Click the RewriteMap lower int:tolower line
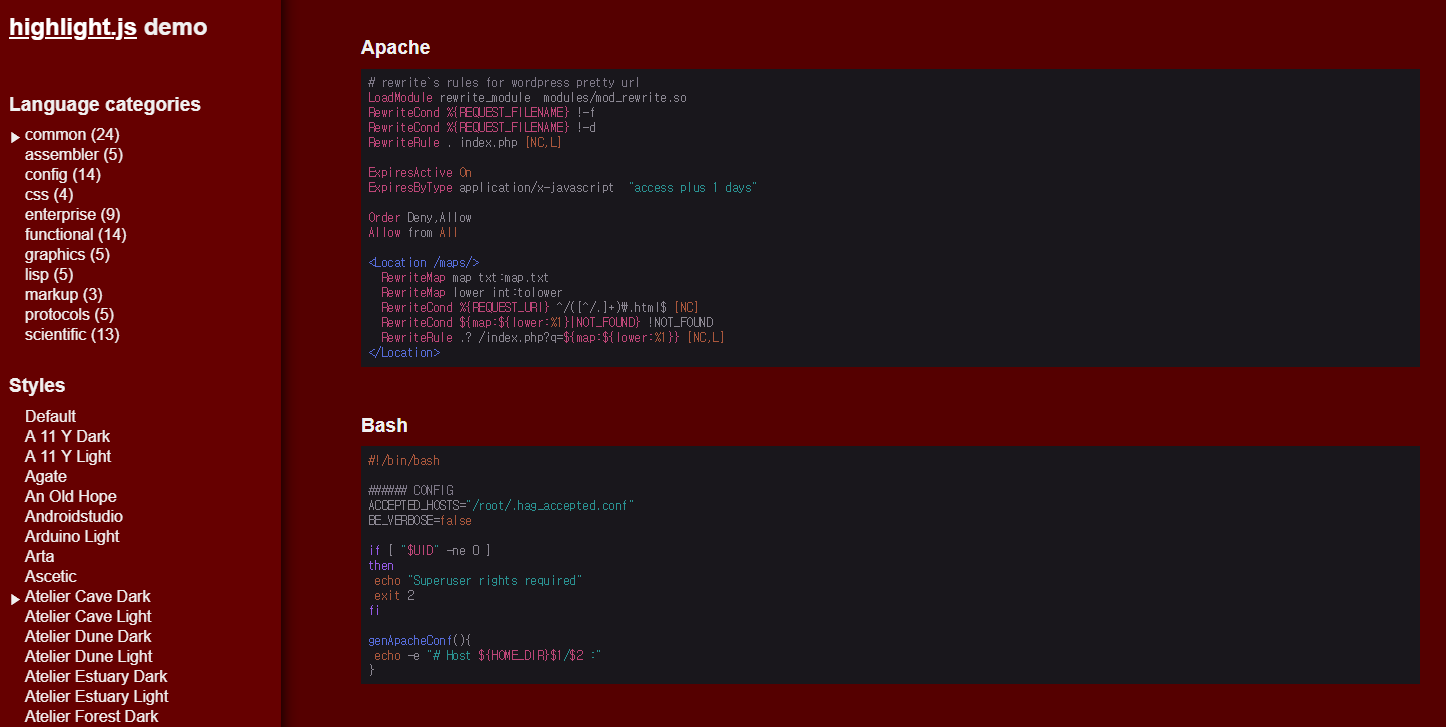This screenshot has height=727, width=1446. (x=472, y=293)
